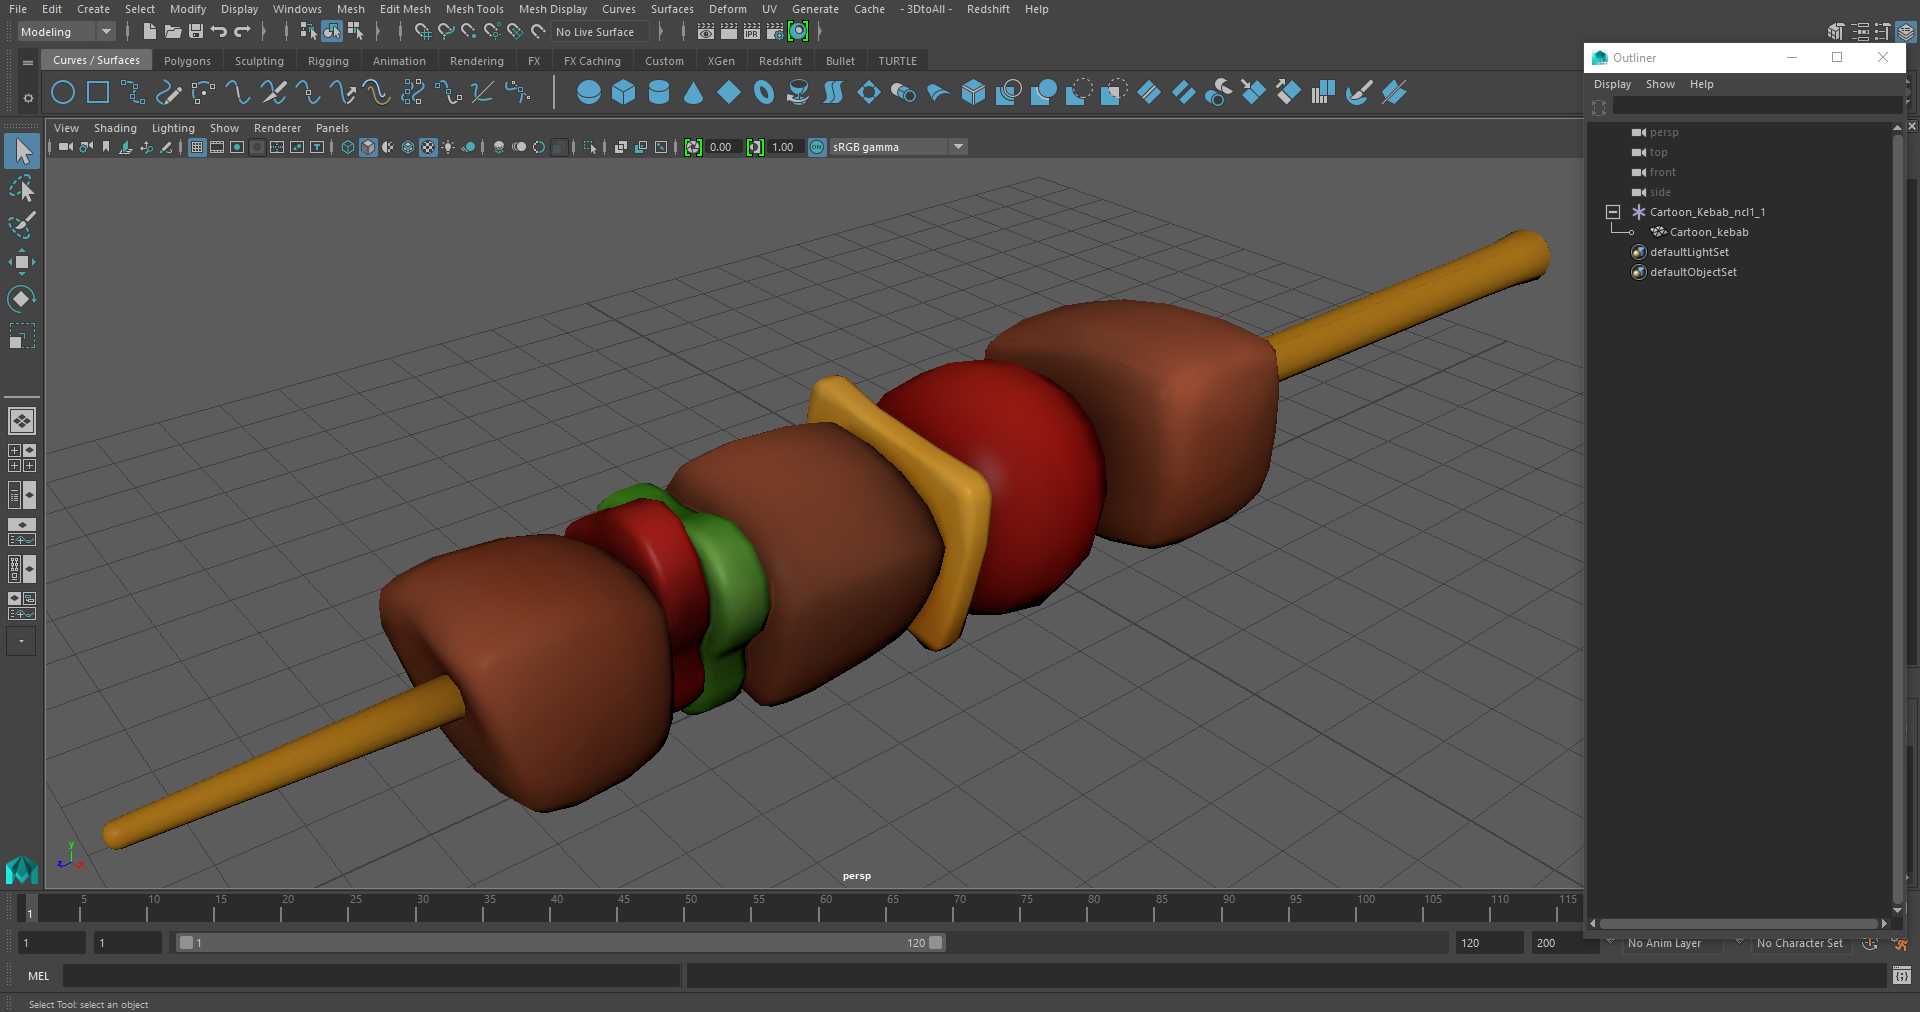Click the IPR render icon
The width and height of the screenshot is (1920, 1012).
[752, 32]
